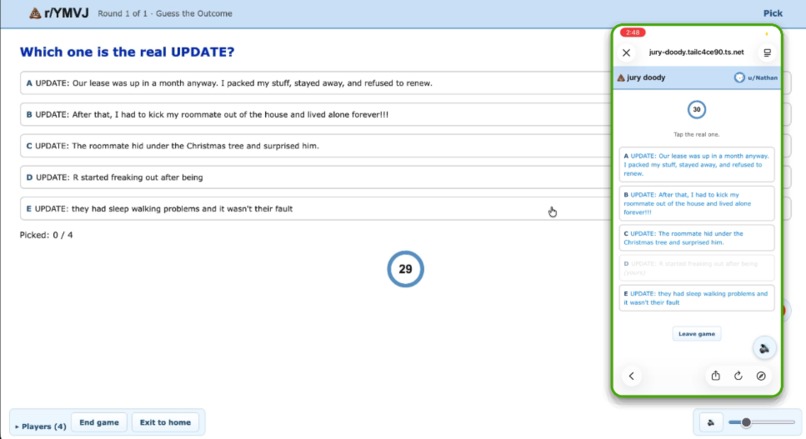The width and height of the screenshot is (806, 439).
Task: Tap Leave game on the phone
Action: [697, 334]
